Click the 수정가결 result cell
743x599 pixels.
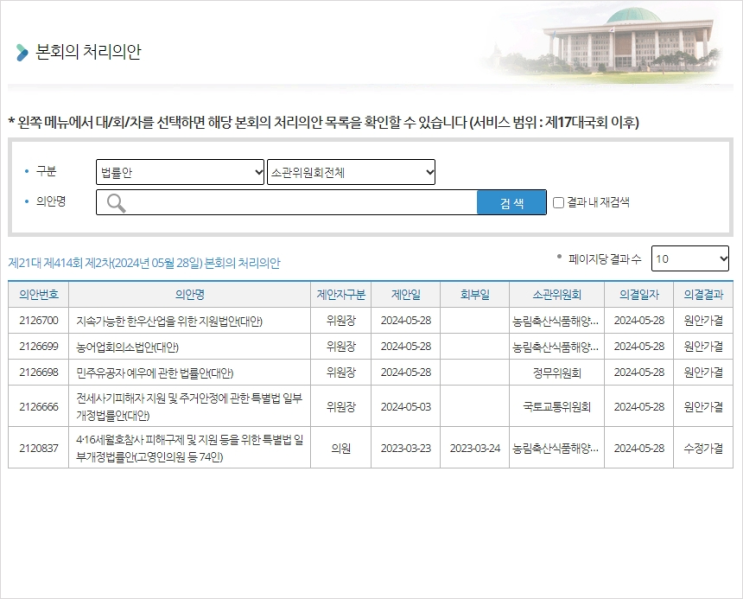coord(703,448)
